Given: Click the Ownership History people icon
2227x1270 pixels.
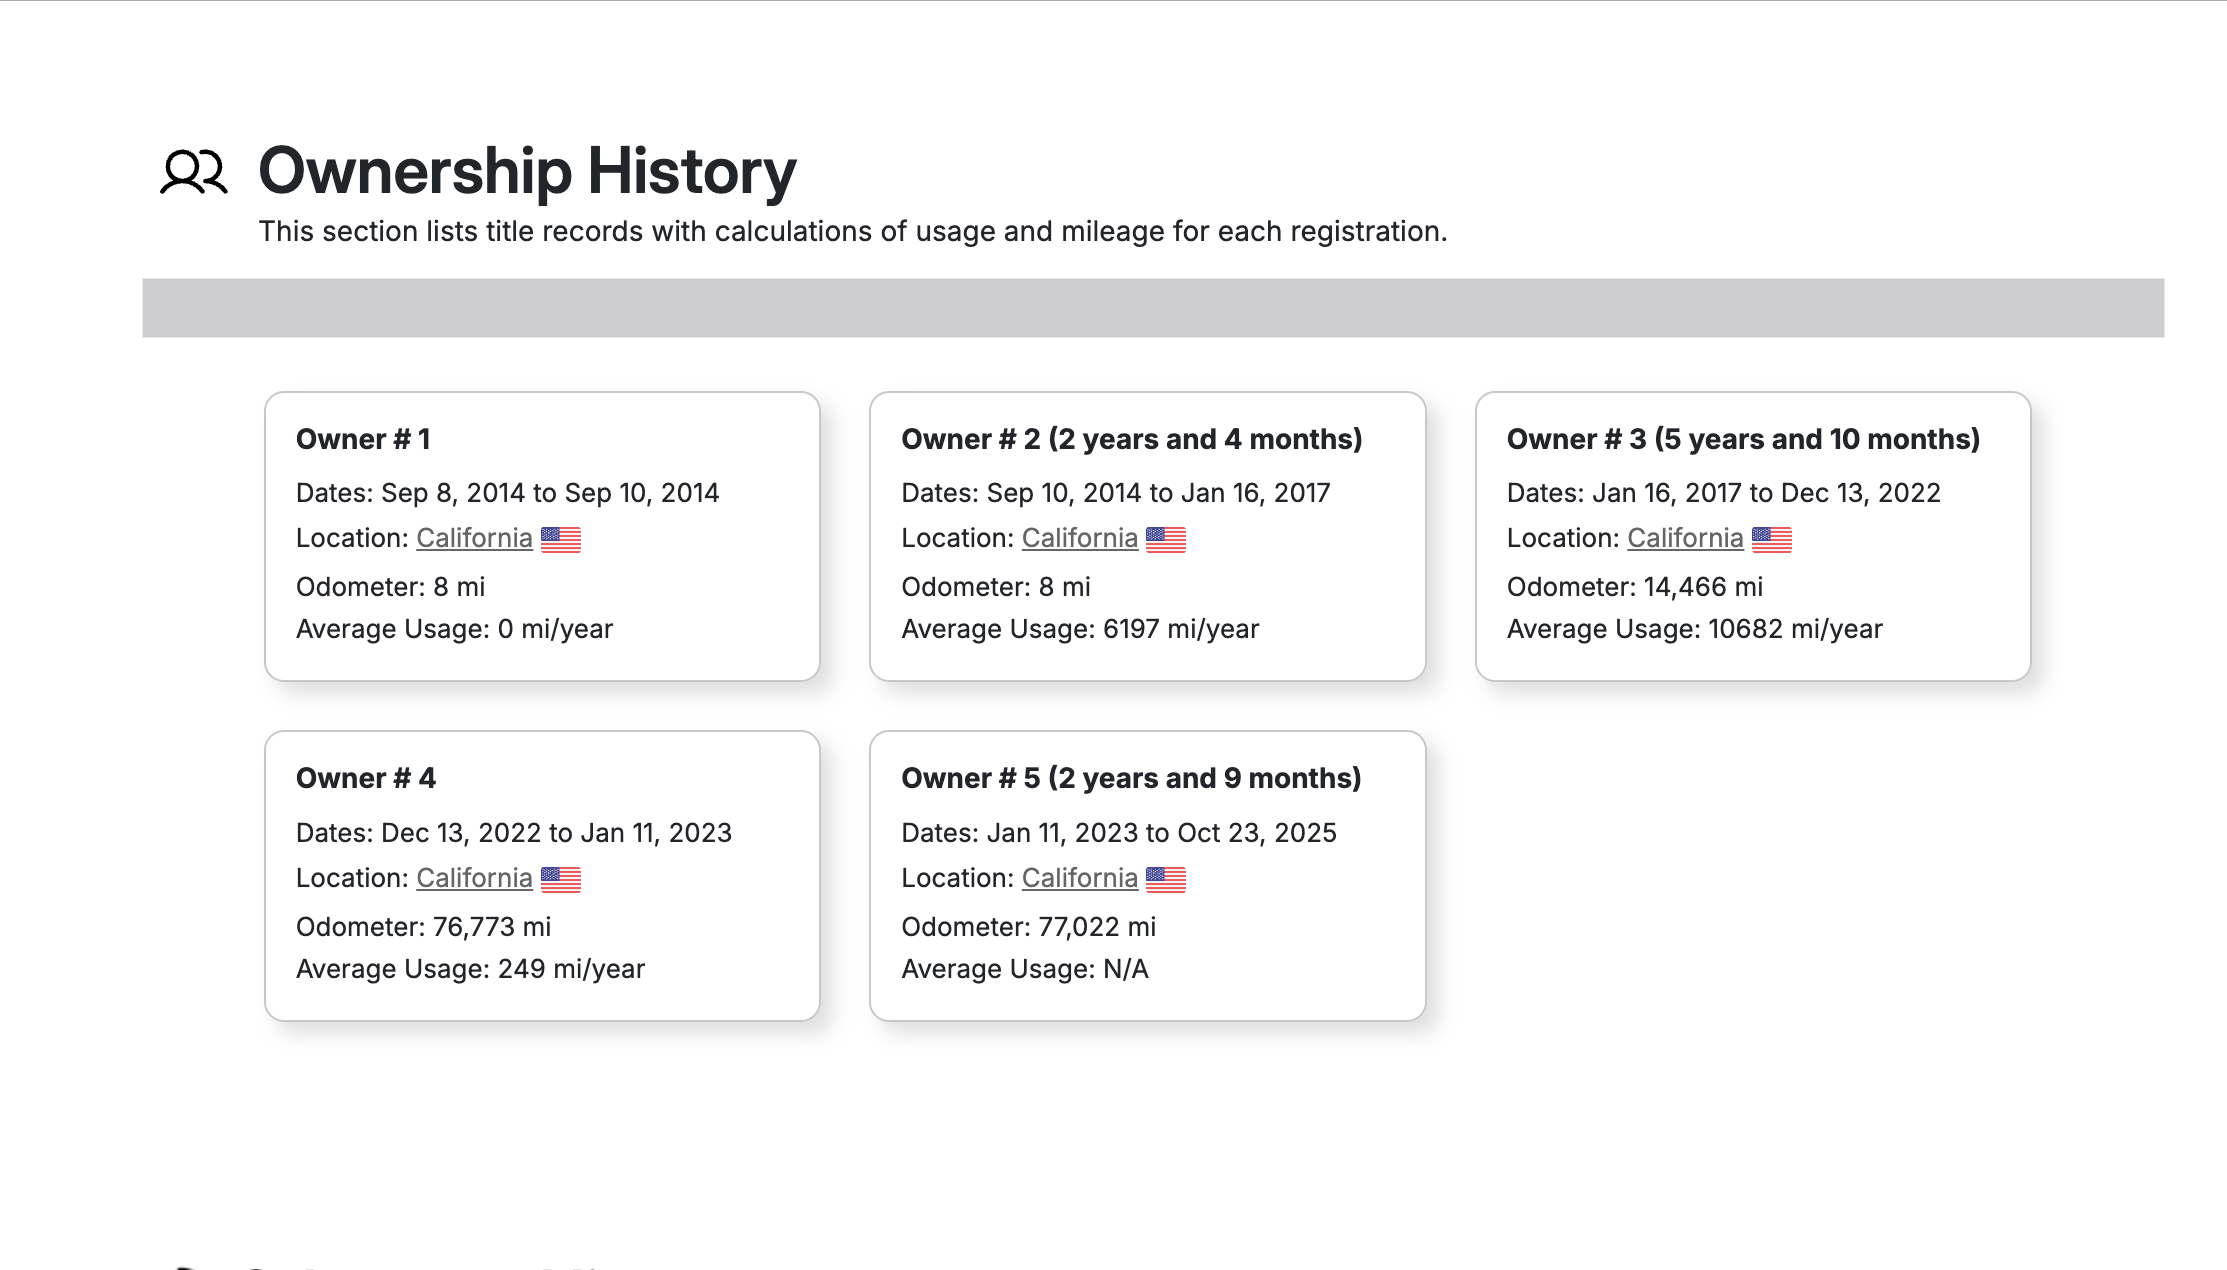Looking at the screenshot, I should click(196, 172).
